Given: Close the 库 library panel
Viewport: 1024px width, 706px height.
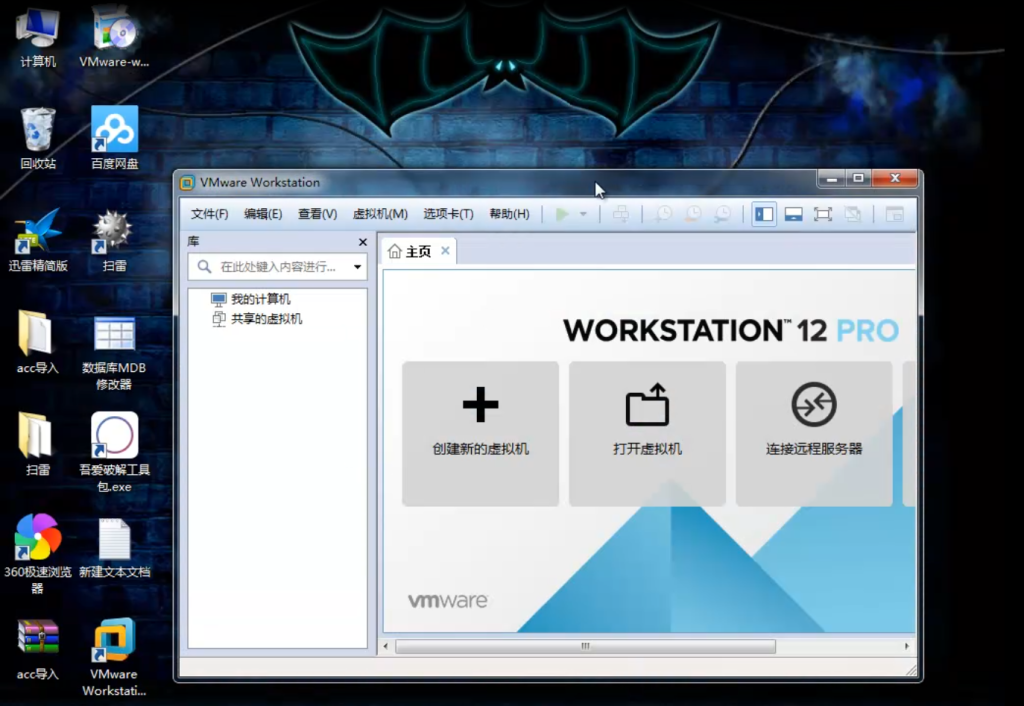Looking at the screenshot, I should 362,242.
